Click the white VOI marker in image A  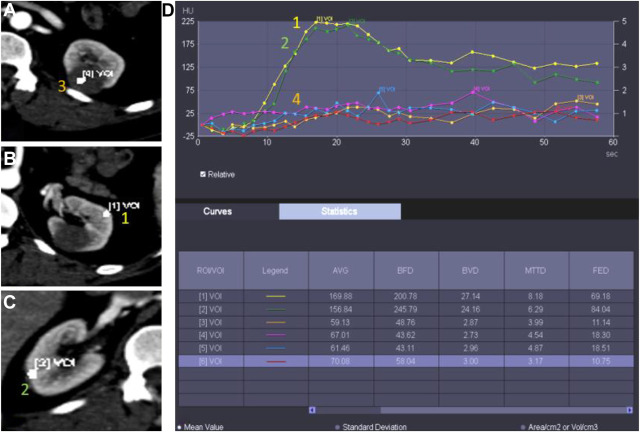[81, 80]
